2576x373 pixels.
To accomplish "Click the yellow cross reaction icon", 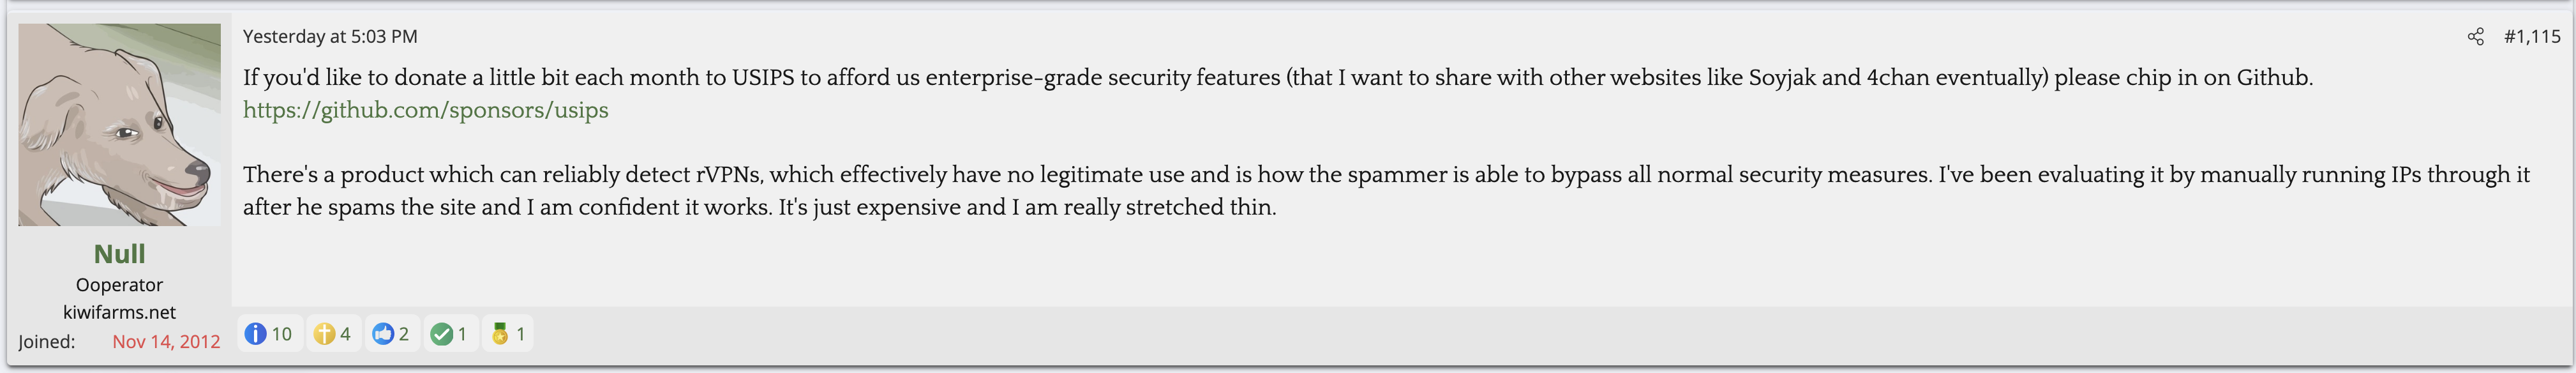I will [324, 334].
